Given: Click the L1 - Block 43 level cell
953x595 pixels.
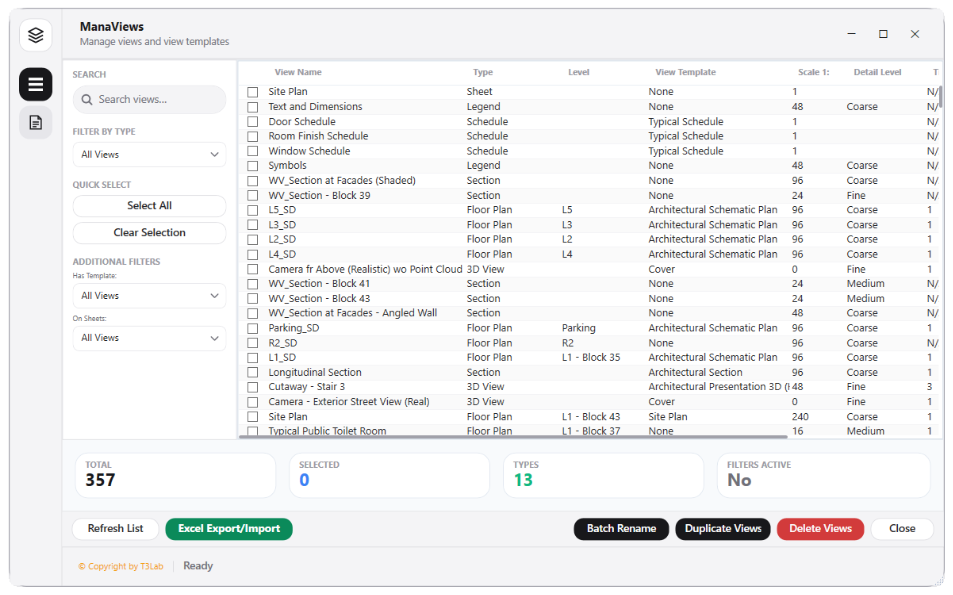Looking at the screenshot, I should pos(591,417).
